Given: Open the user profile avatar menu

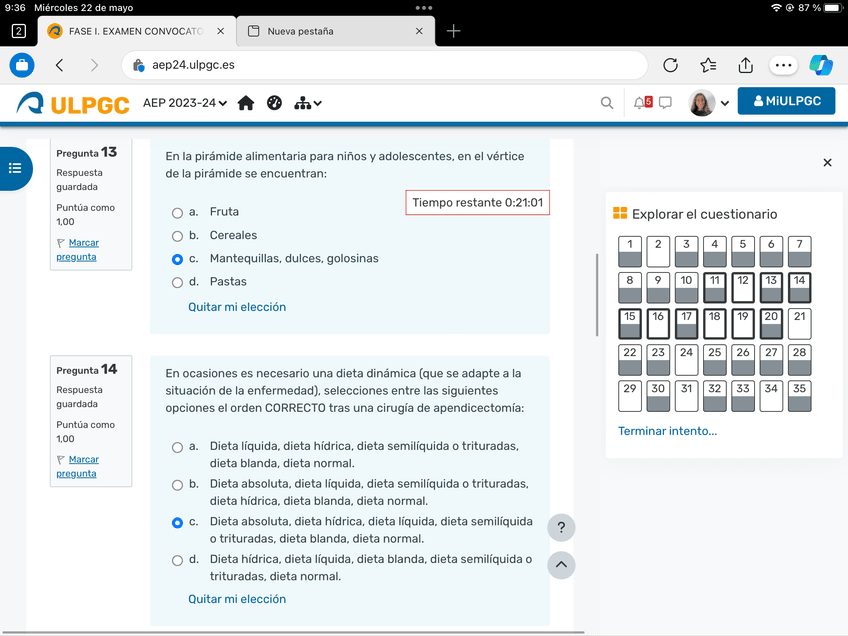Looking at the screenshot, I should coord(709,103).
